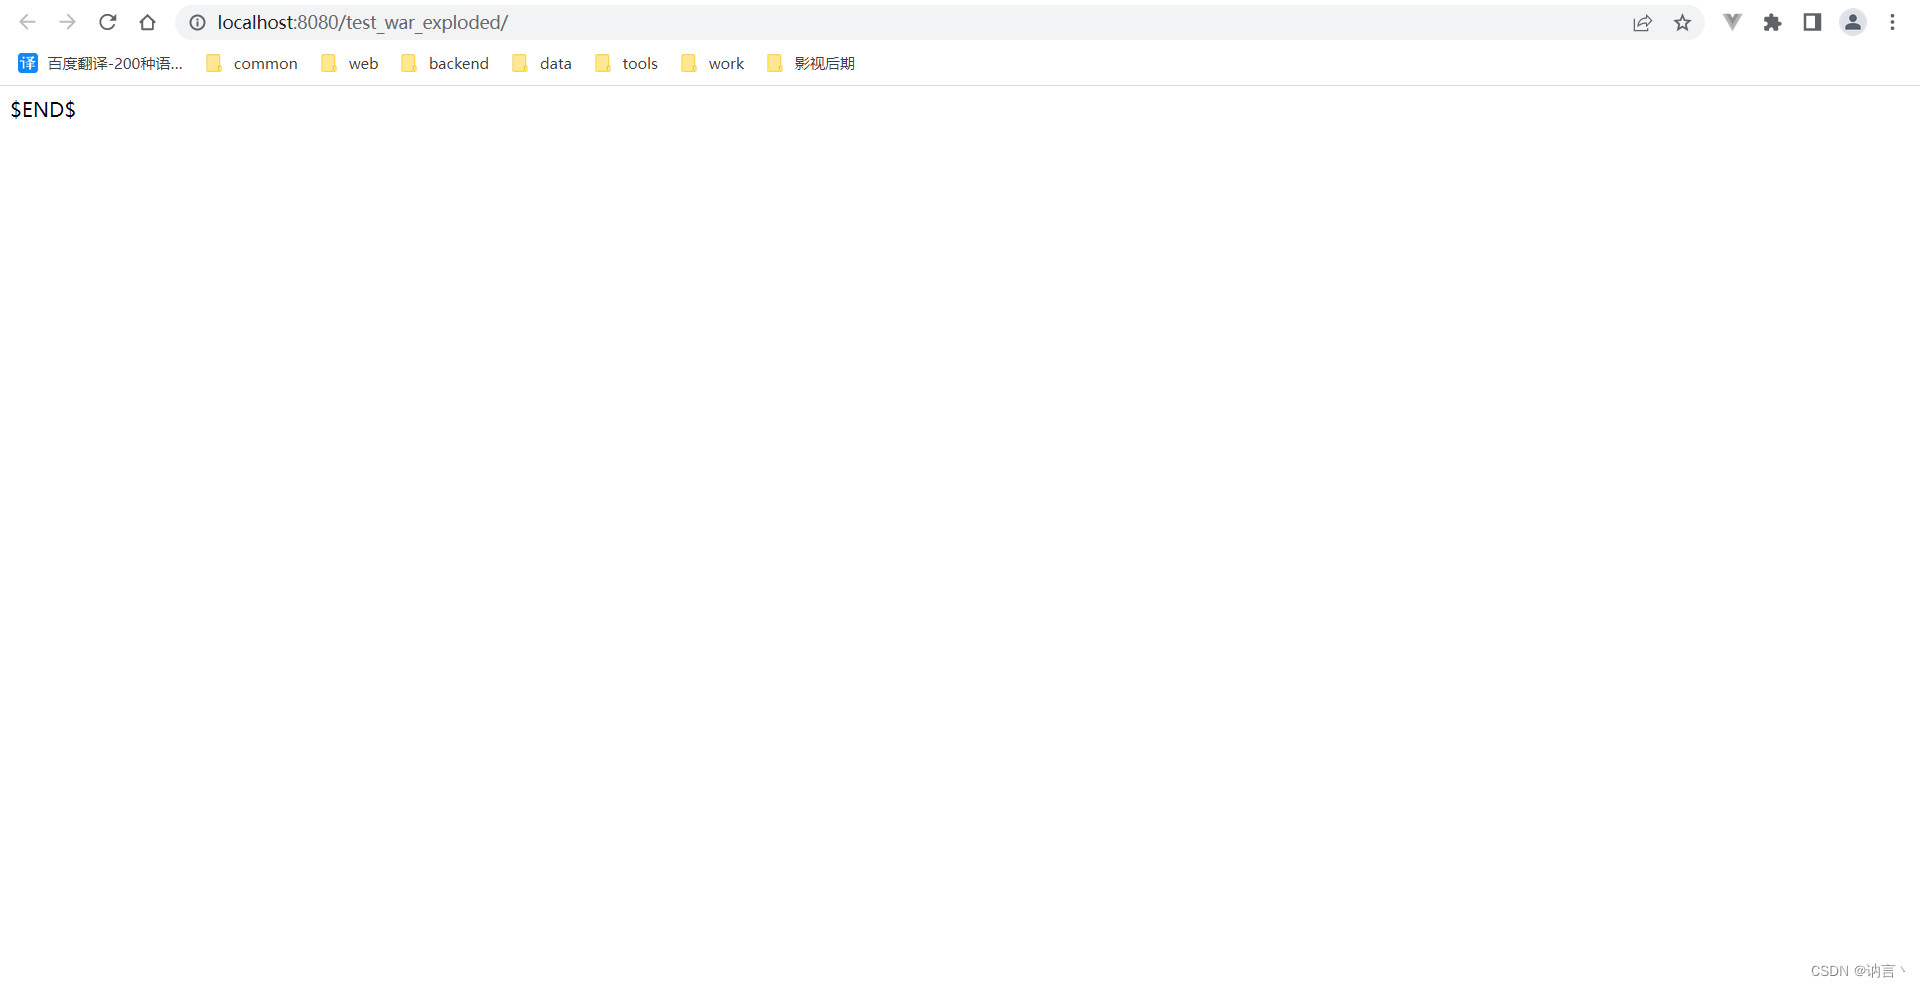The height and width of the screenshot is (987, 1920).
Task: Click the $END$ page text
Action: point(43,110)
